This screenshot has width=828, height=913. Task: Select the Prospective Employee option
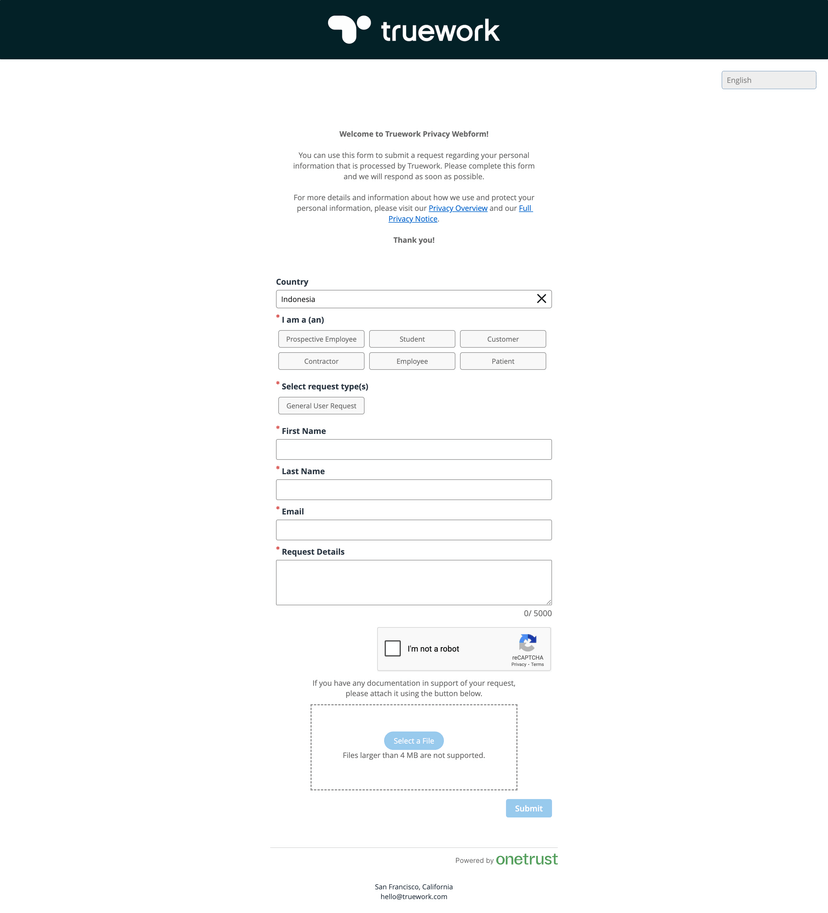(321, 338)
